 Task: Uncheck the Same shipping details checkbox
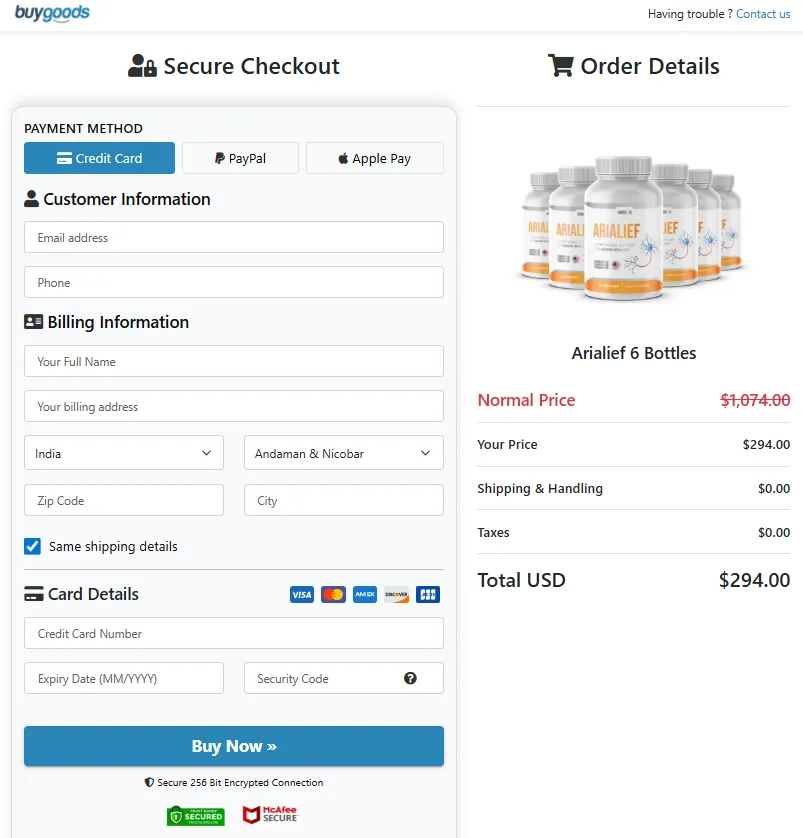(33, 546)
